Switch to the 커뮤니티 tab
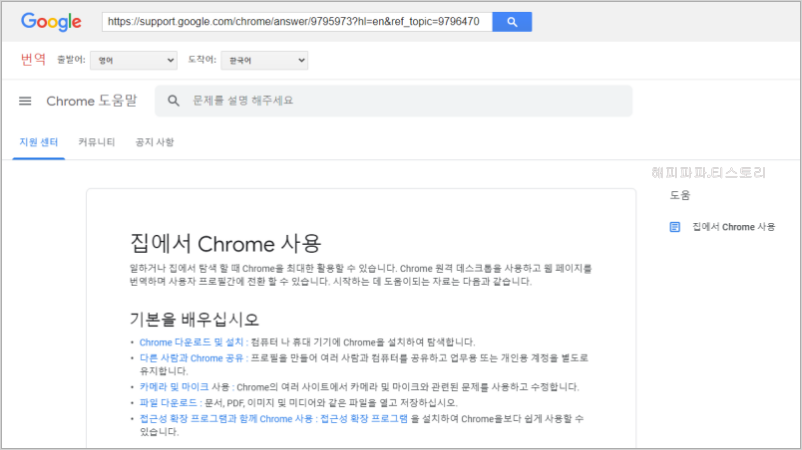This screenshot has width=802, height=450. (x=97, y=142)
